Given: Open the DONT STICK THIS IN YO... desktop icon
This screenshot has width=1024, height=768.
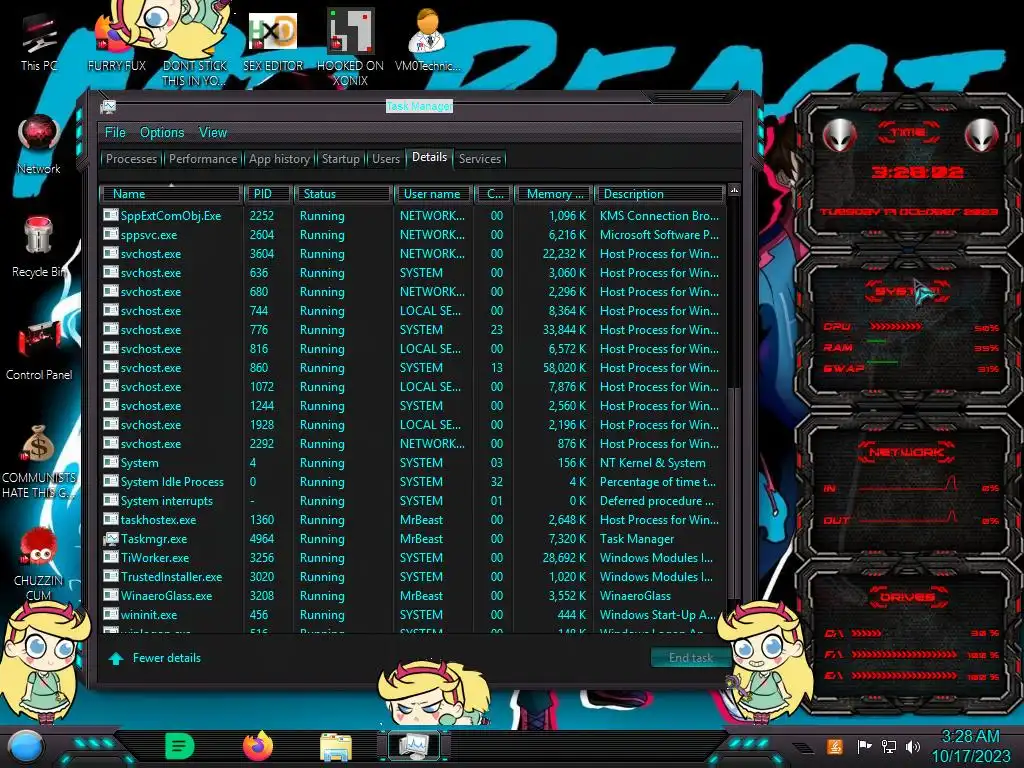Looking at the screenshot, I should pyautogui.click(x=194, y=44).
